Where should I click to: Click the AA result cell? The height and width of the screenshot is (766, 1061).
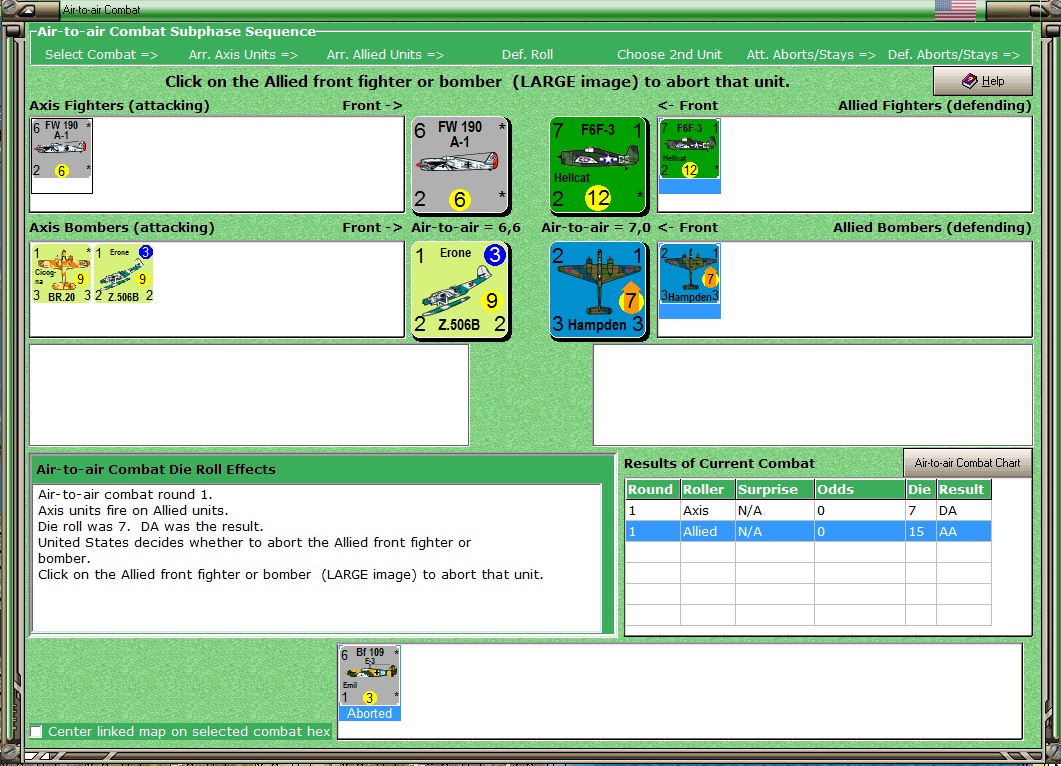coord(964,532)
